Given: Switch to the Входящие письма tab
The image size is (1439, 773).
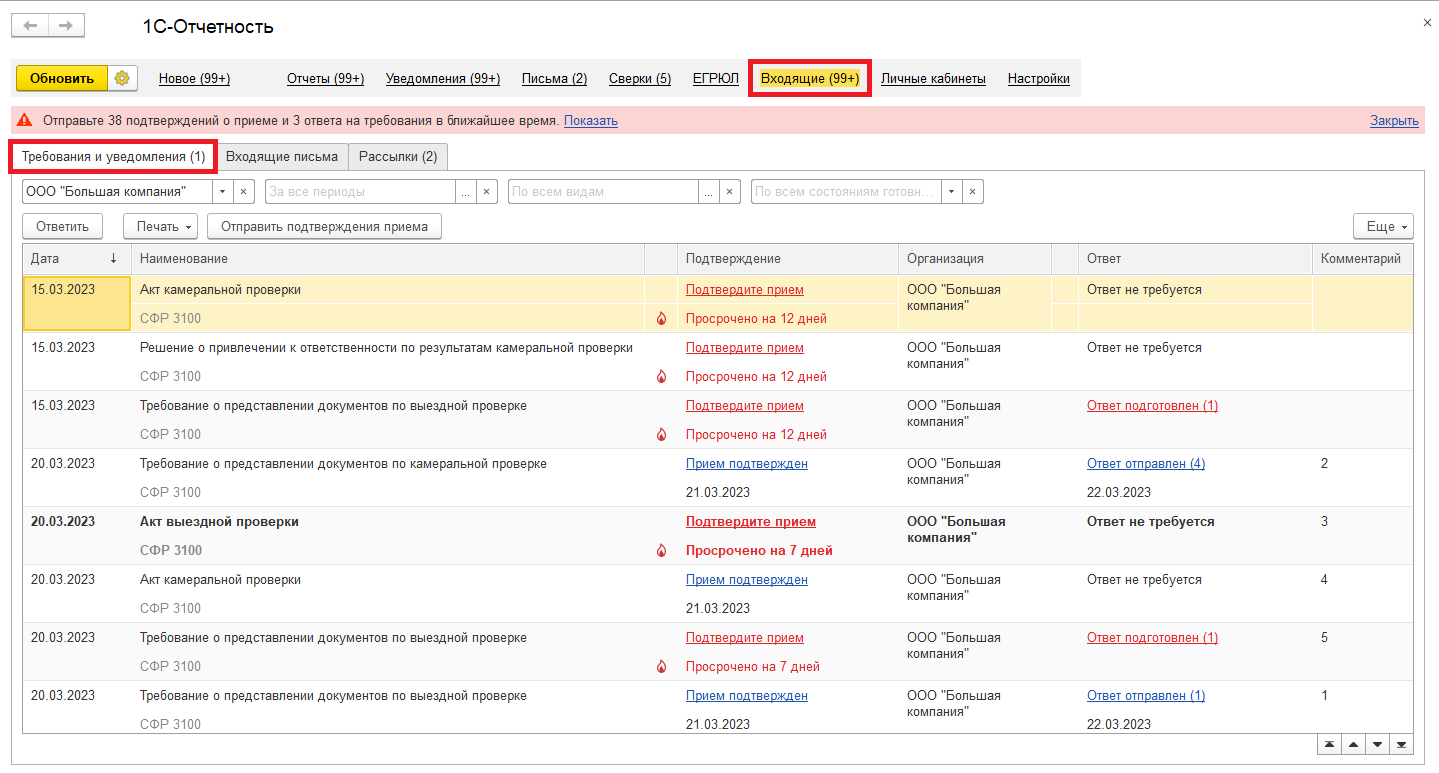Looking at the screenshot, I should coord(282,157).
